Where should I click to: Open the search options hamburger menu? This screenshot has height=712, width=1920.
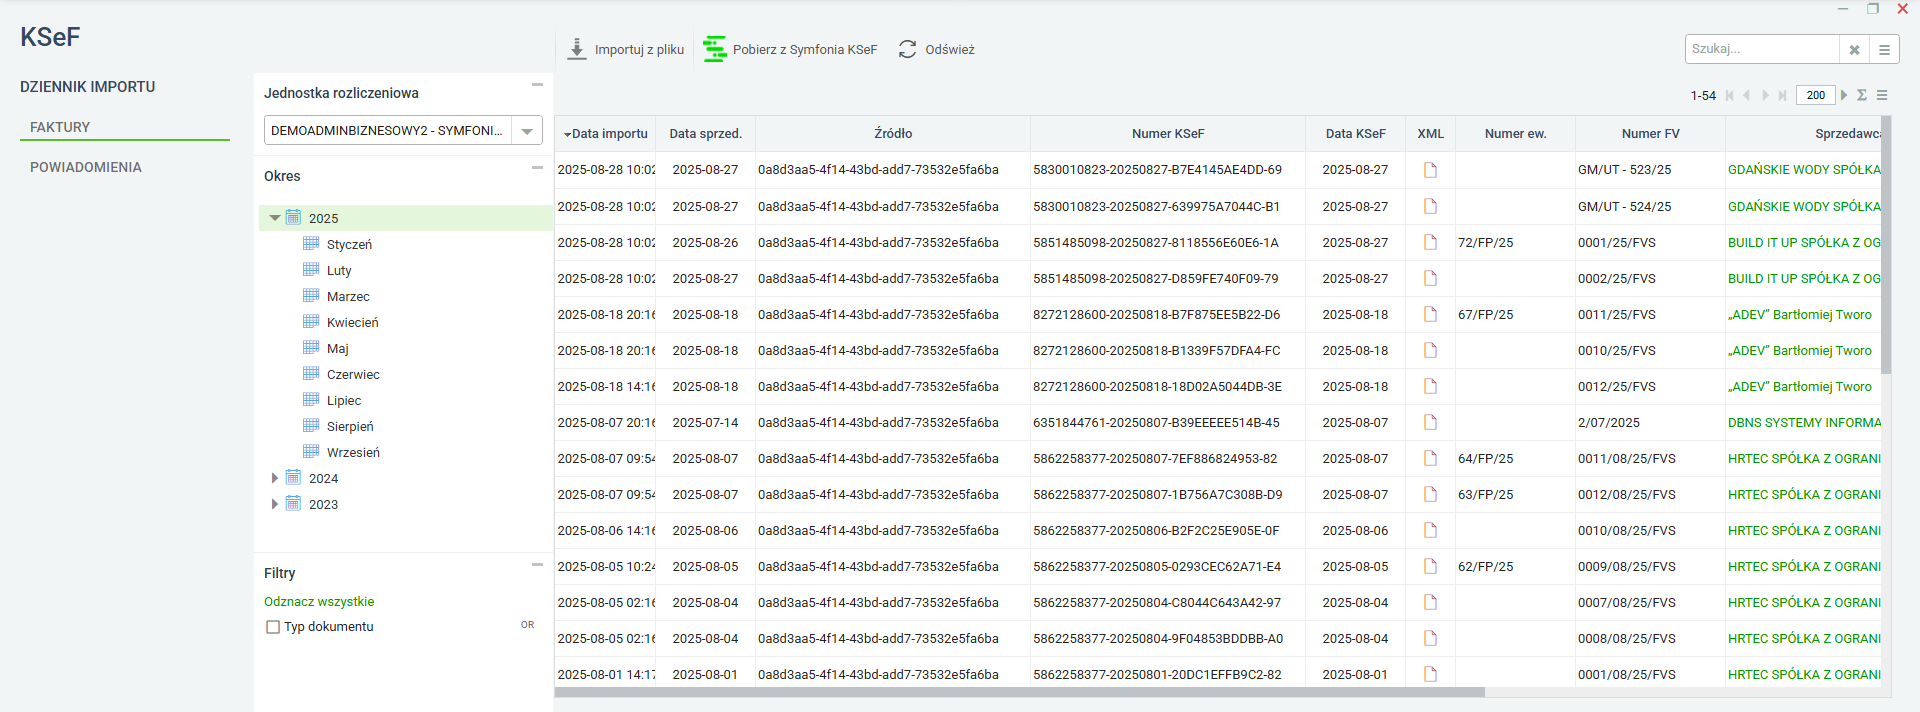pos(1884,49)
